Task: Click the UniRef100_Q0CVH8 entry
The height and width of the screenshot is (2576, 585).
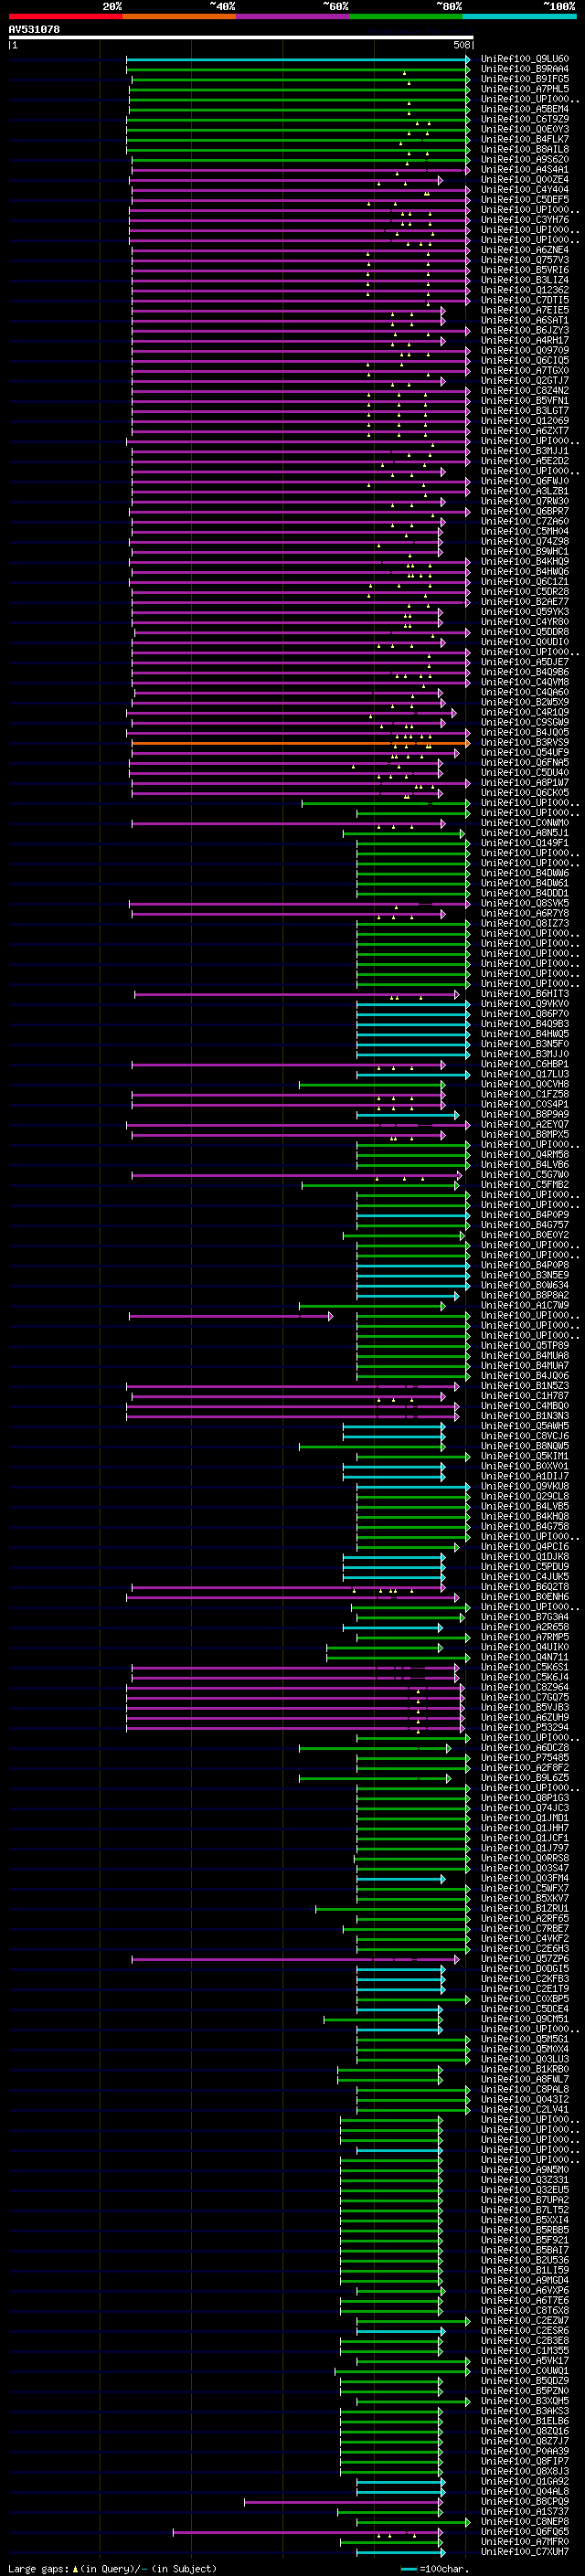Action: coord(524,1084)
